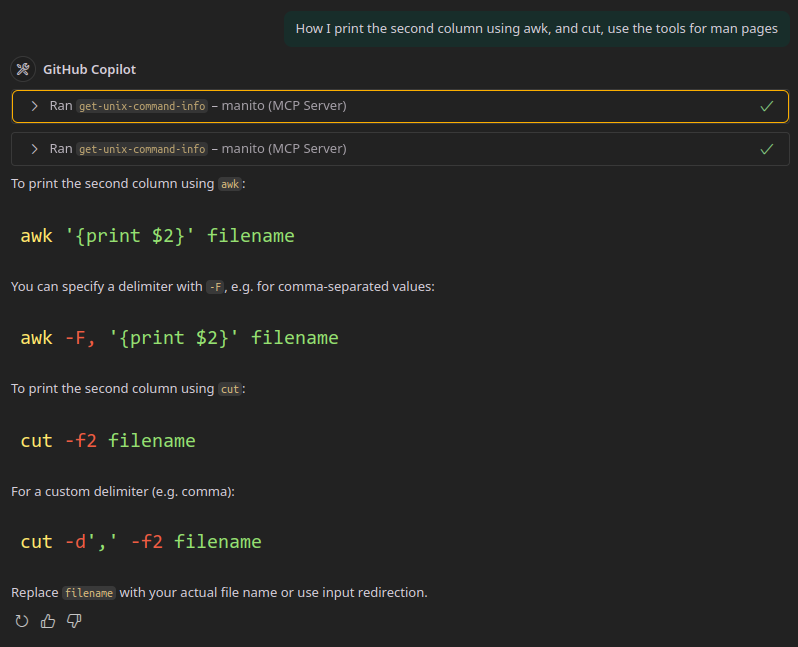
Task: Click the cut -f2 filename code block
Action: point(108,441)
